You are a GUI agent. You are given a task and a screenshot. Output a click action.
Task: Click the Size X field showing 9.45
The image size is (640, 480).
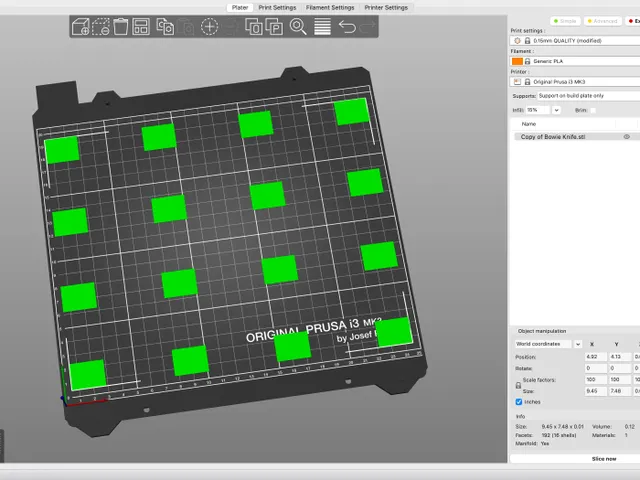(596, 391)
